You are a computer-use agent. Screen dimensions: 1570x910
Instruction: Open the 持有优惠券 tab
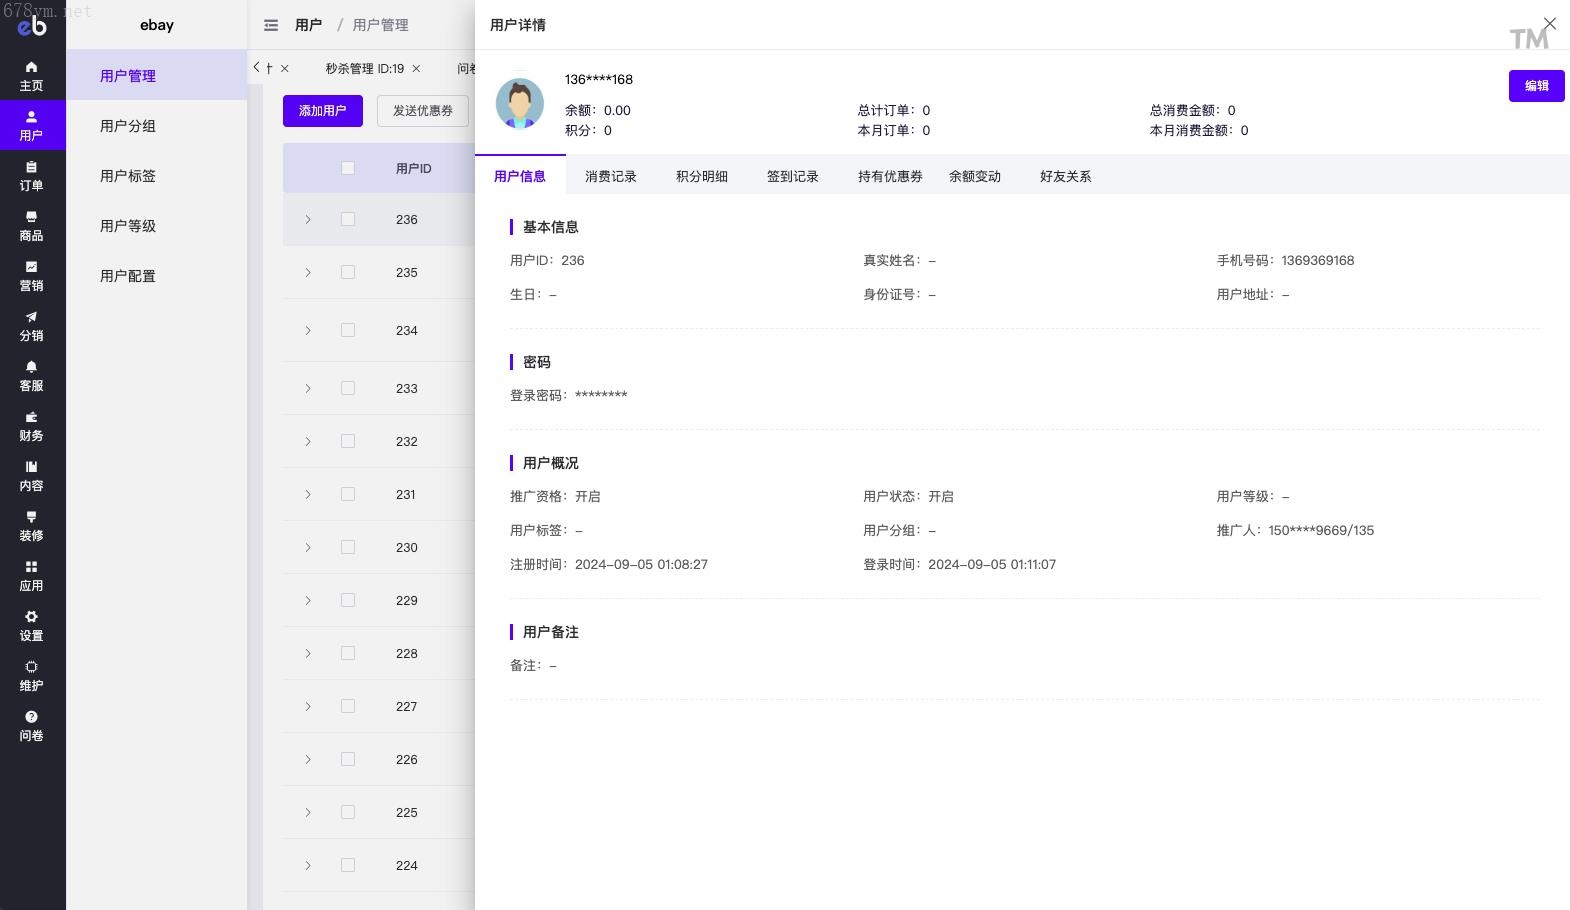point(889,176)
